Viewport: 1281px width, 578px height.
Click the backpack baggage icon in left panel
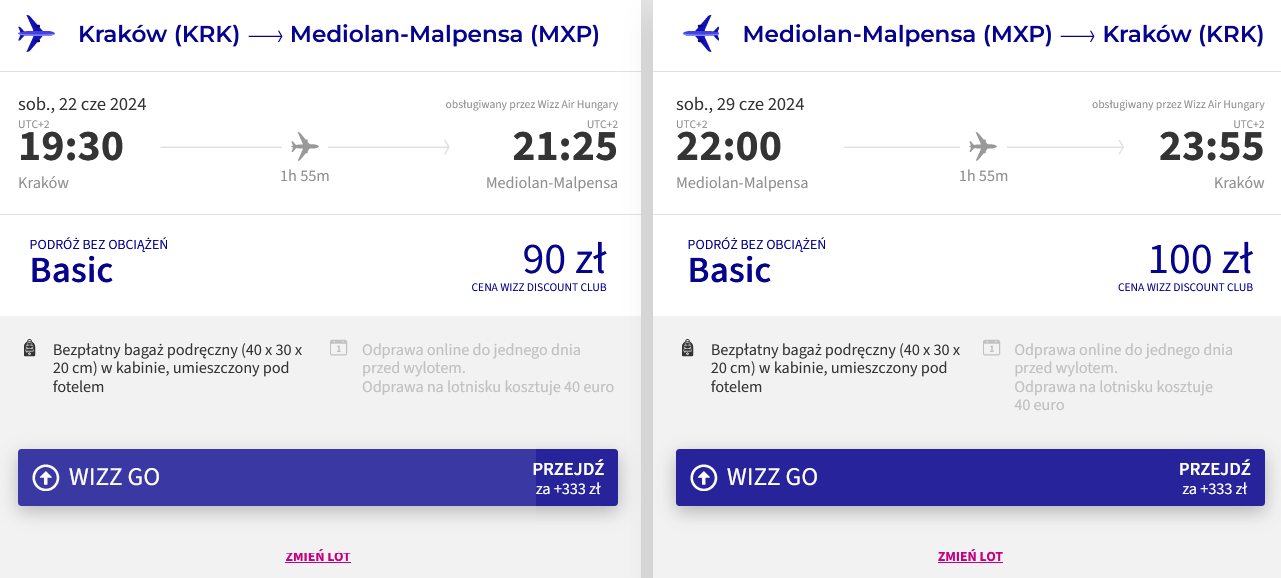(30, 349)
